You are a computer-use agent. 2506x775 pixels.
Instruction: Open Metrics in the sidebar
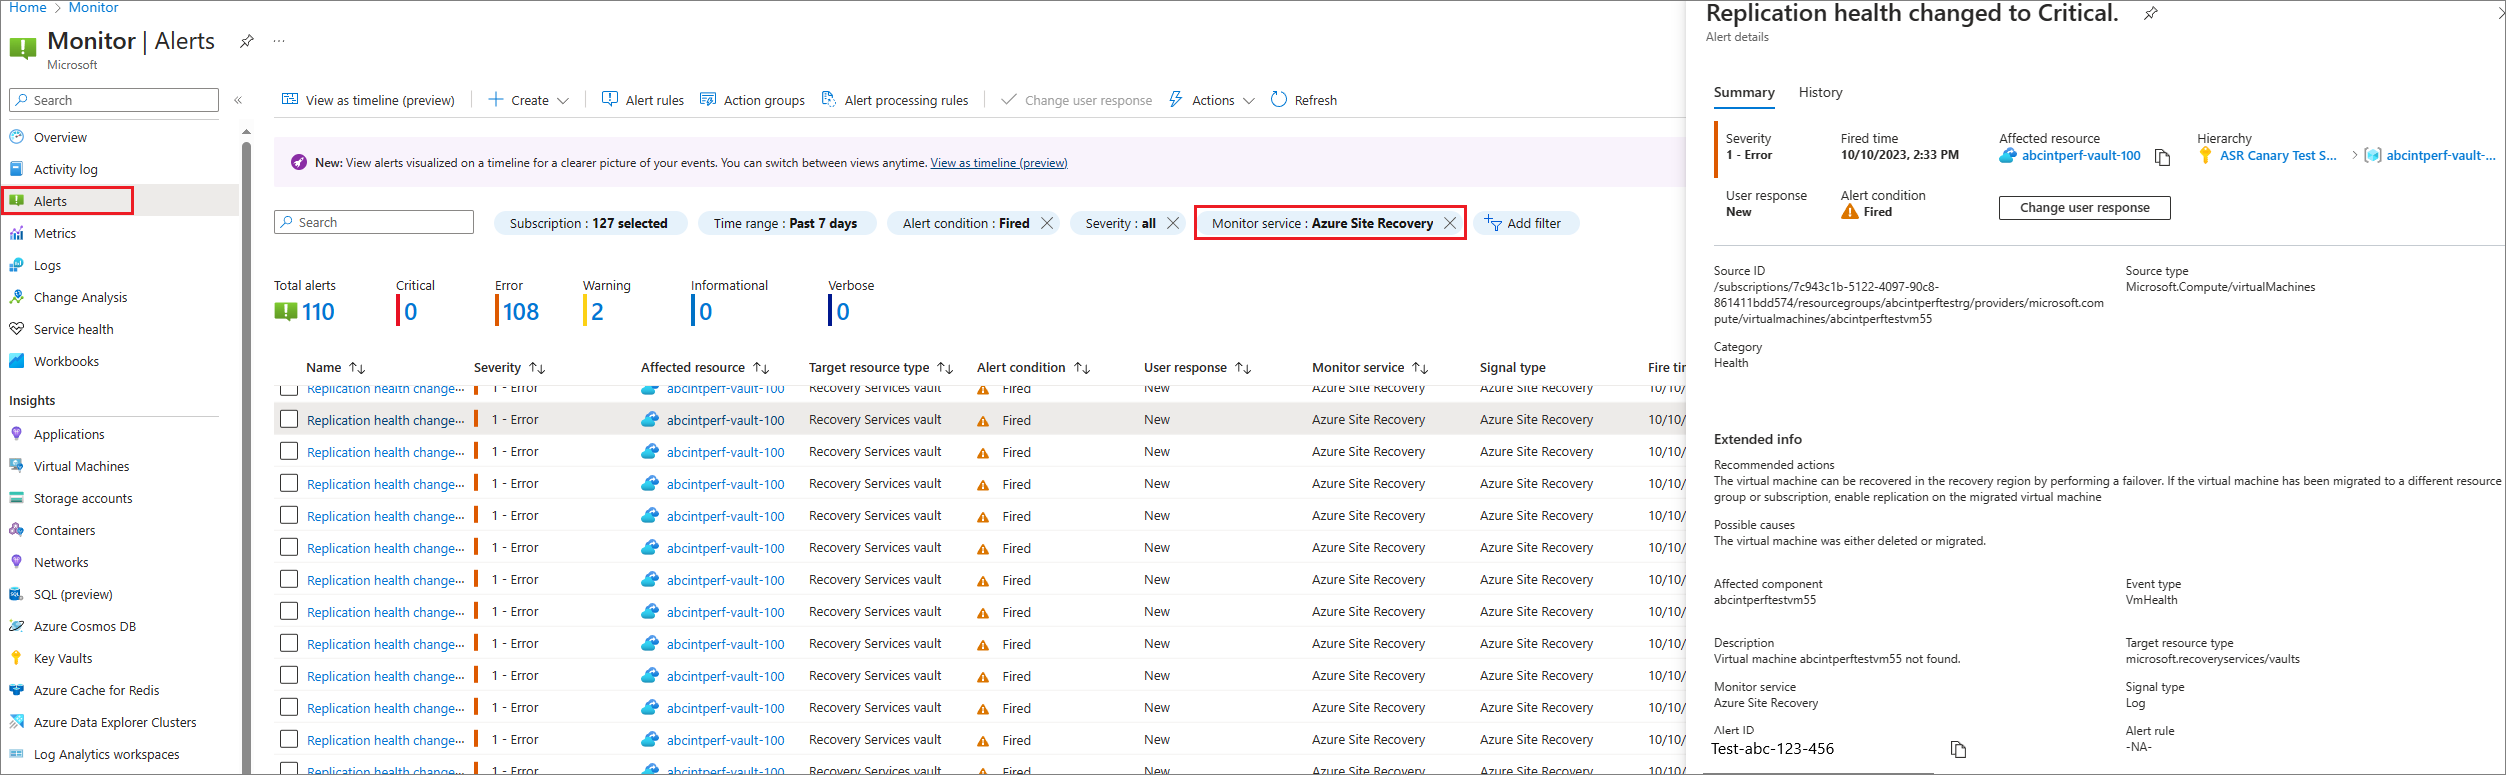coord(55,233)
